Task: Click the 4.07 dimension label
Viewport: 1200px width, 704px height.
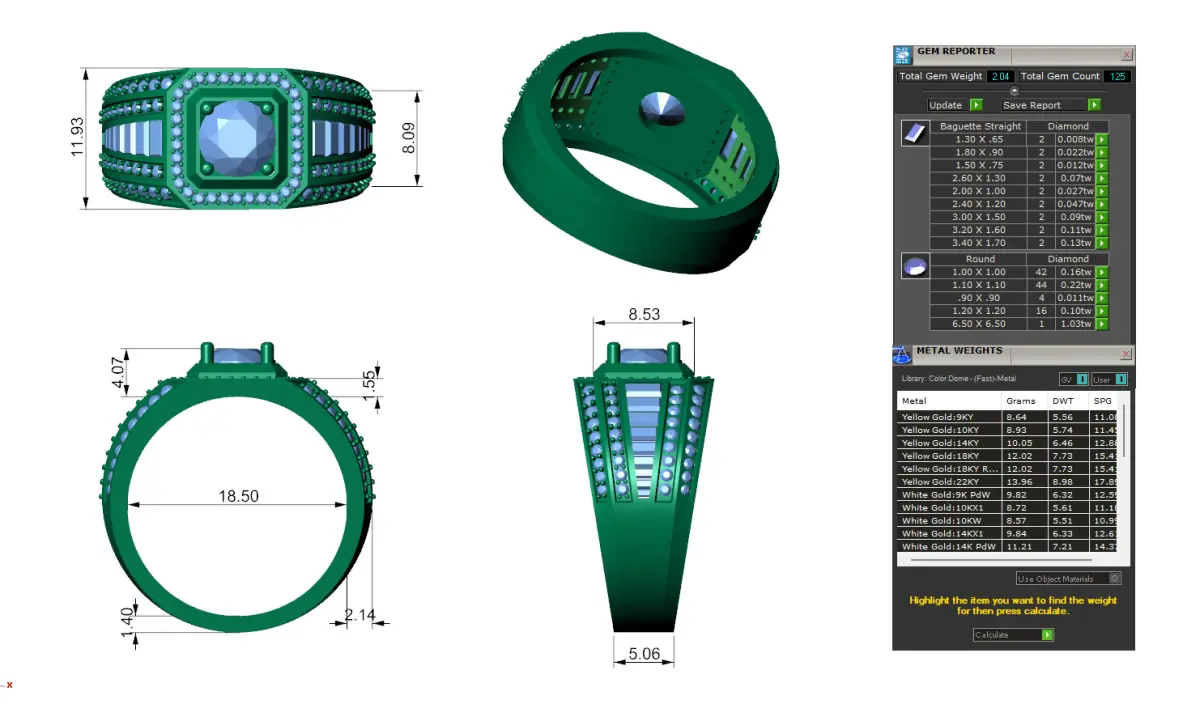Action: (x=118, y=372)
